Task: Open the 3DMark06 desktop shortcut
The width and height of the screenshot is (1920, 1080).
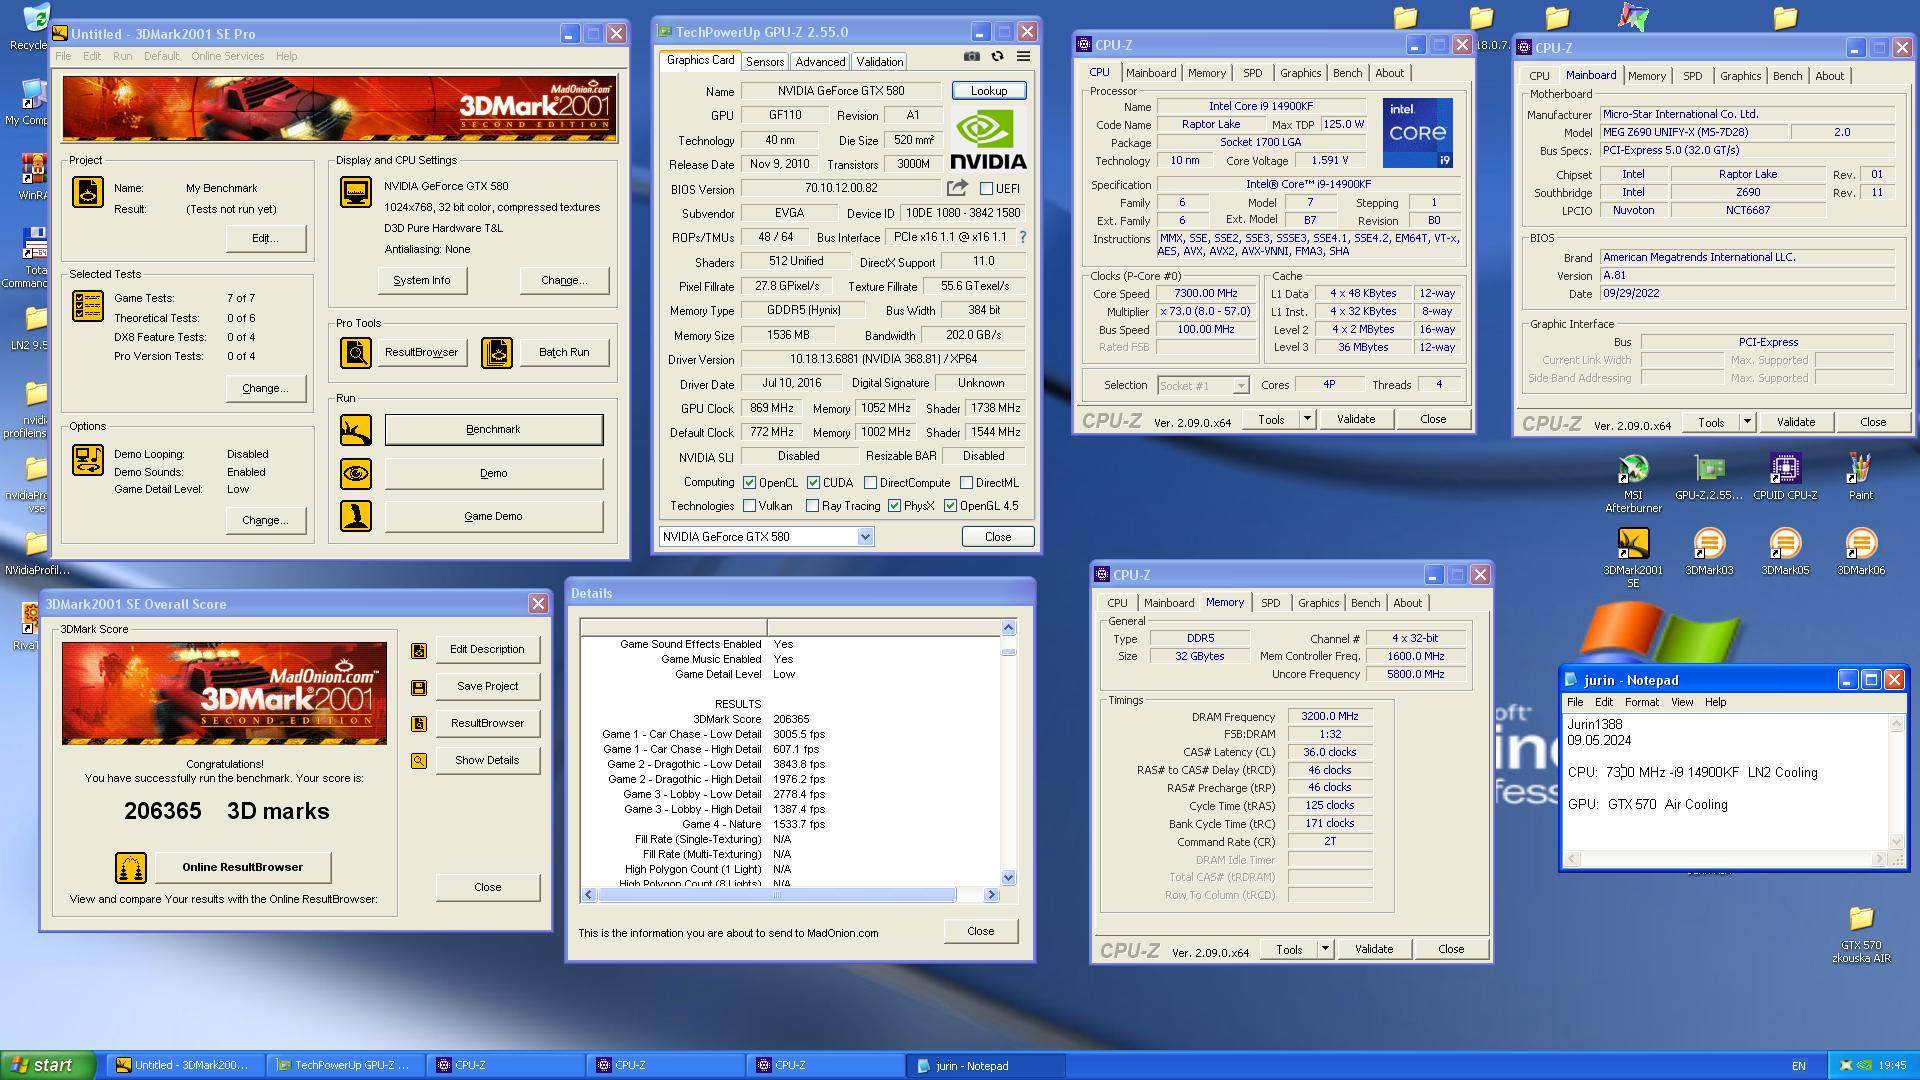Action: 1861,552
